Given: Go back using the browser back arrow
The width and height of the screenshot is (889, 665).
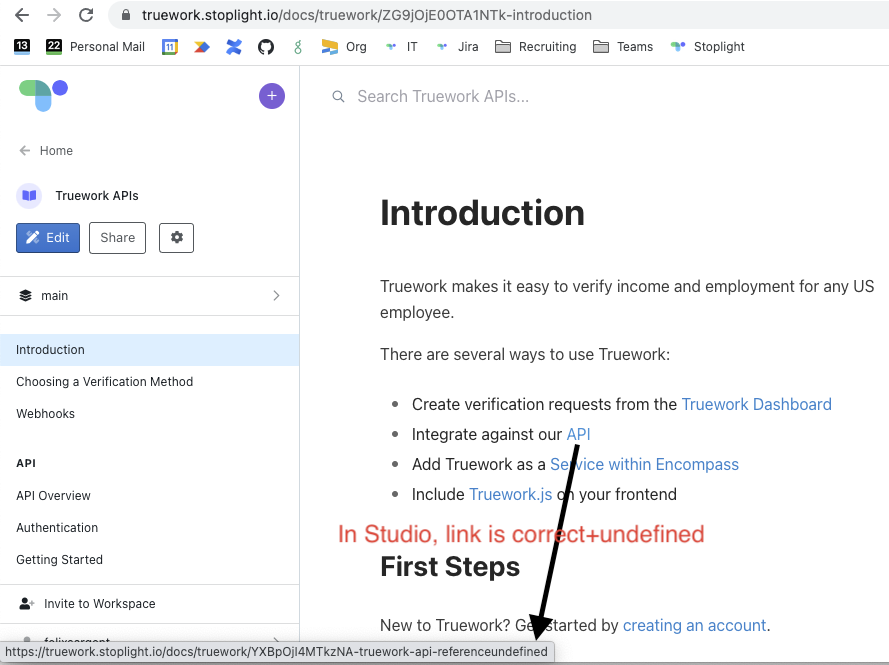Looking at the screenshot, I should pyautogui.click(x=22, y=15).
